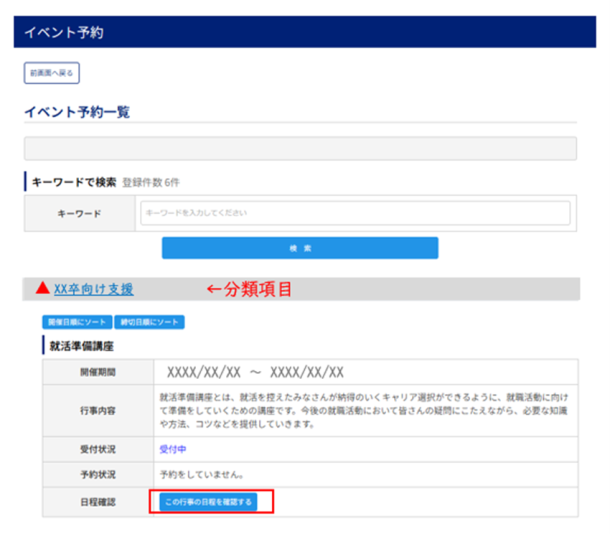Sort events with 開催日順にソート button
Image resolution: width=610 pixels, height=534 pixels.
[76, 323]
